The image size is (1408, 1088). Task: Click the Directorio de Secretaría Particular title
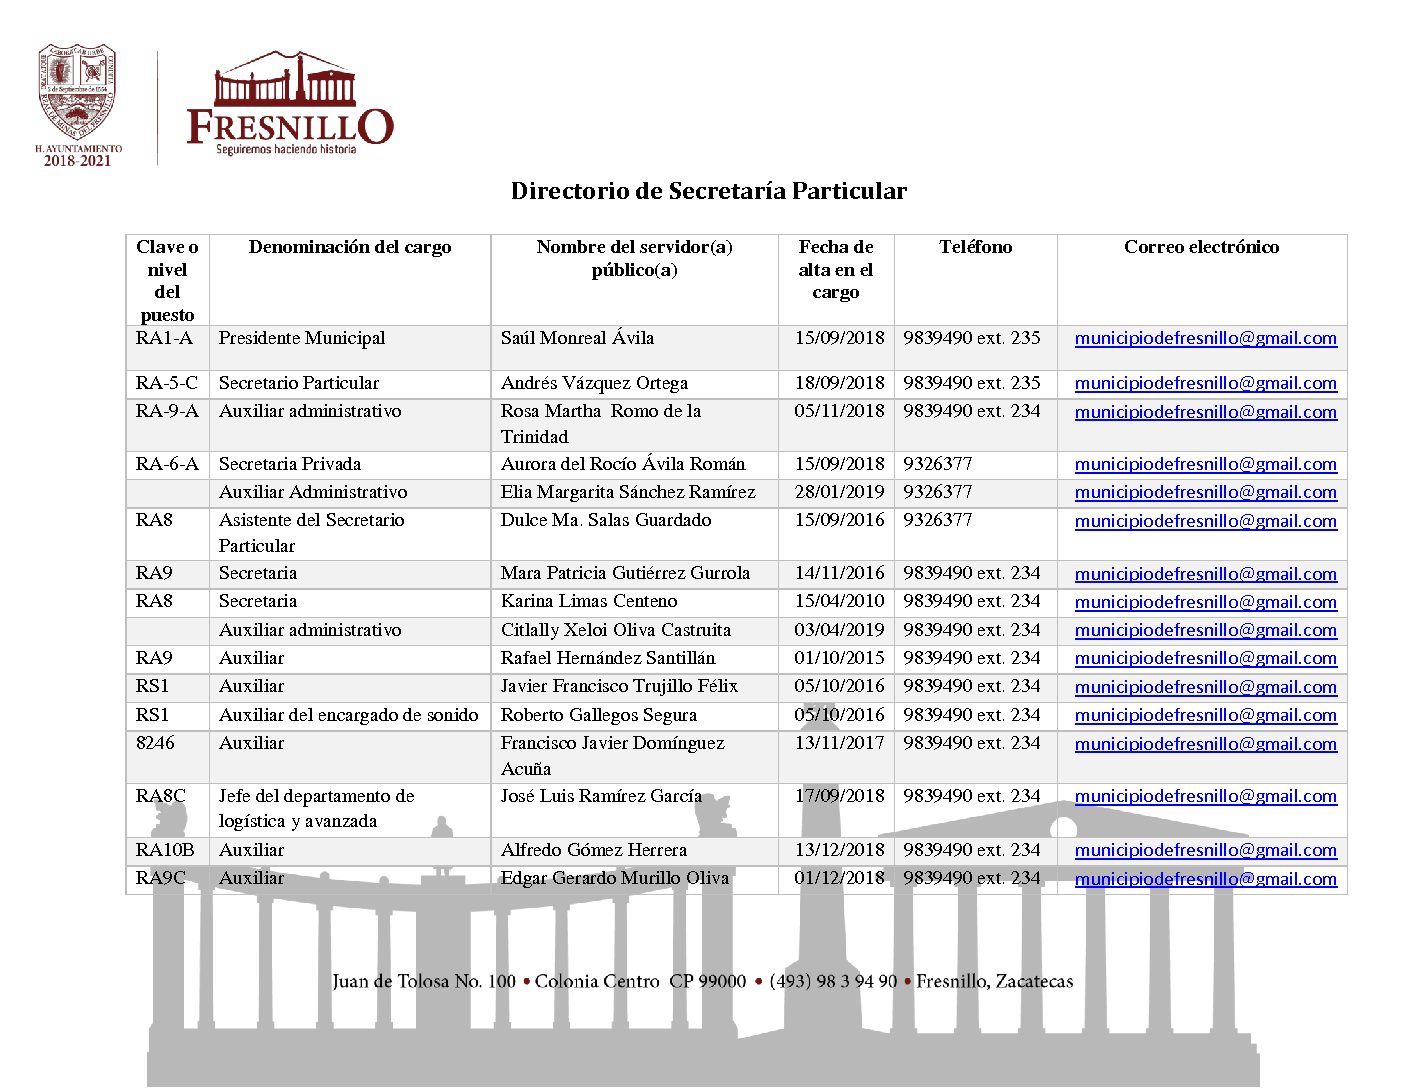(x=708, y=191)
